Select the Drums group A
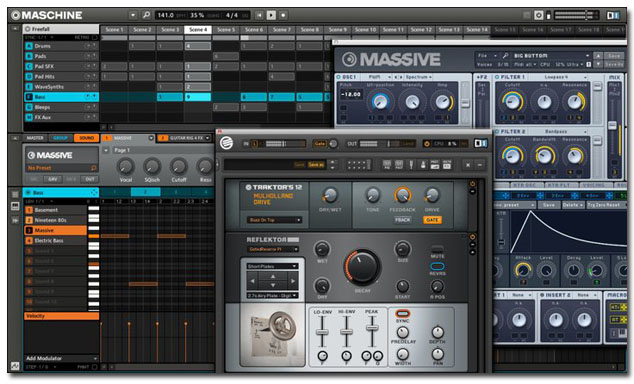 click(61, 46)
